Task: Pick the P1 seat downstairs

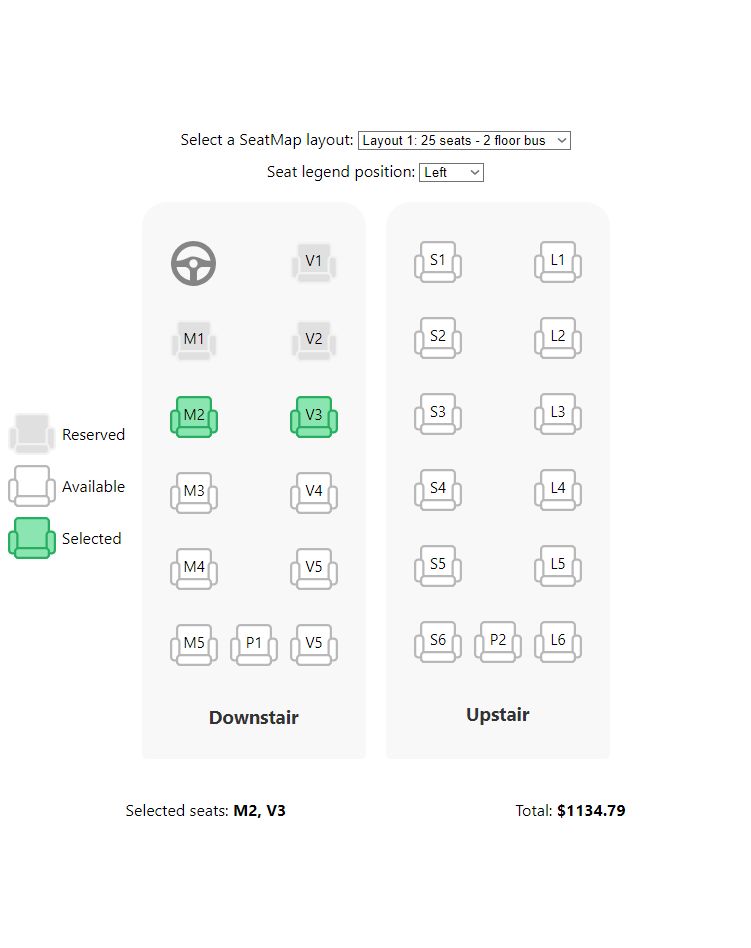Action: [x=254, y=644]
